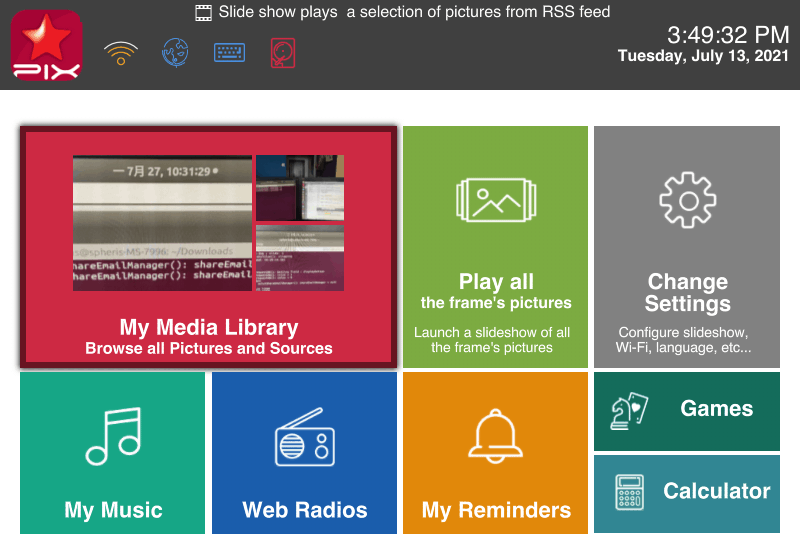This screenshot has height=534, width=800.
Task: Select the large terminal screenshot thumbnail
Action: point(162,223)
